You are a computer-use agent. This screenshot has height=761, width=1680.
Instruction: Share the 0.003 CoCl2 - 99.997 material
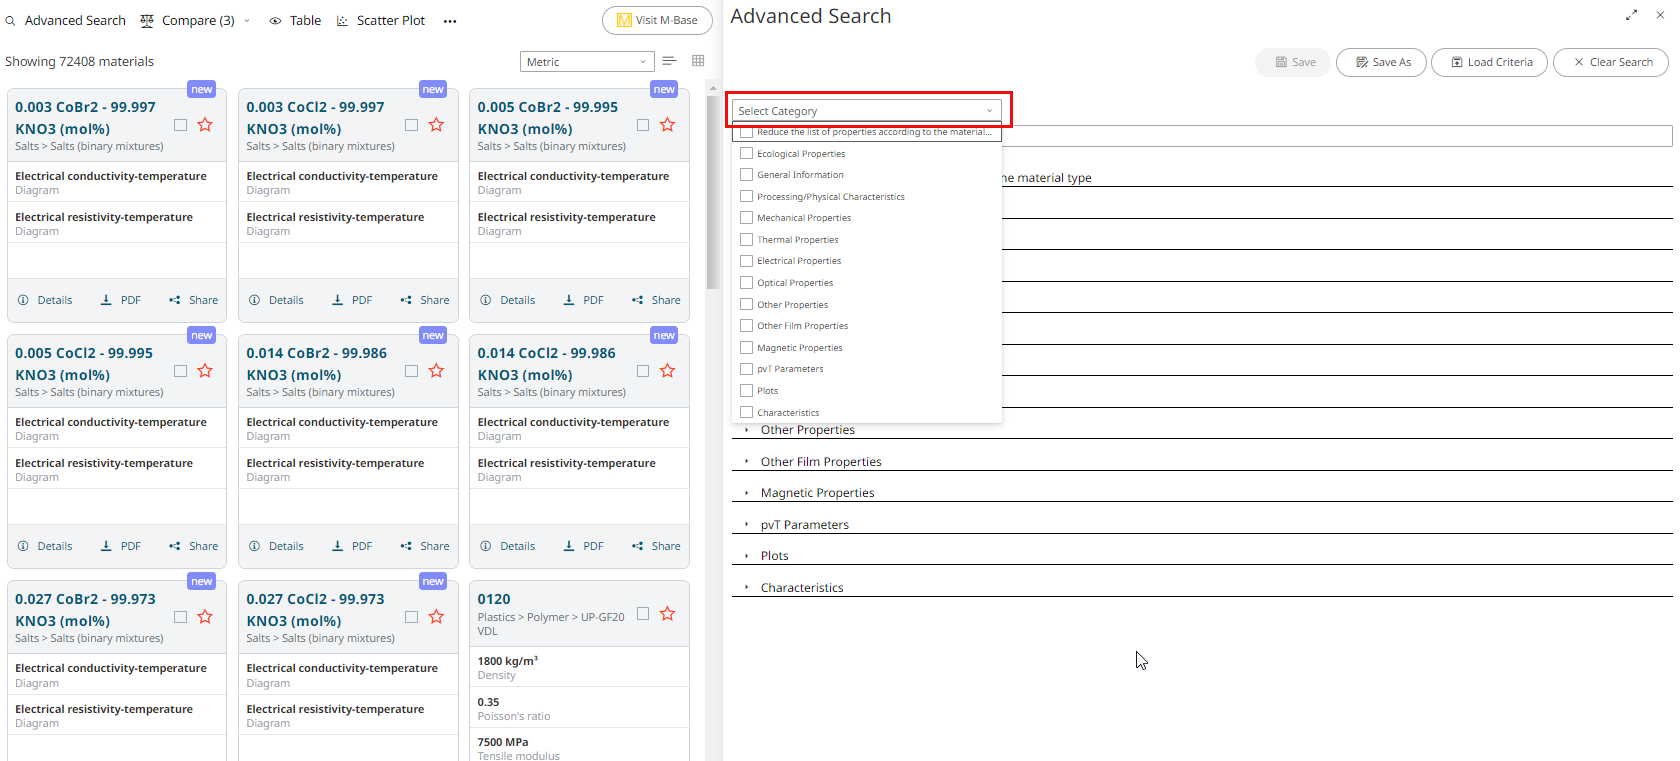click(x=425, y=300)
